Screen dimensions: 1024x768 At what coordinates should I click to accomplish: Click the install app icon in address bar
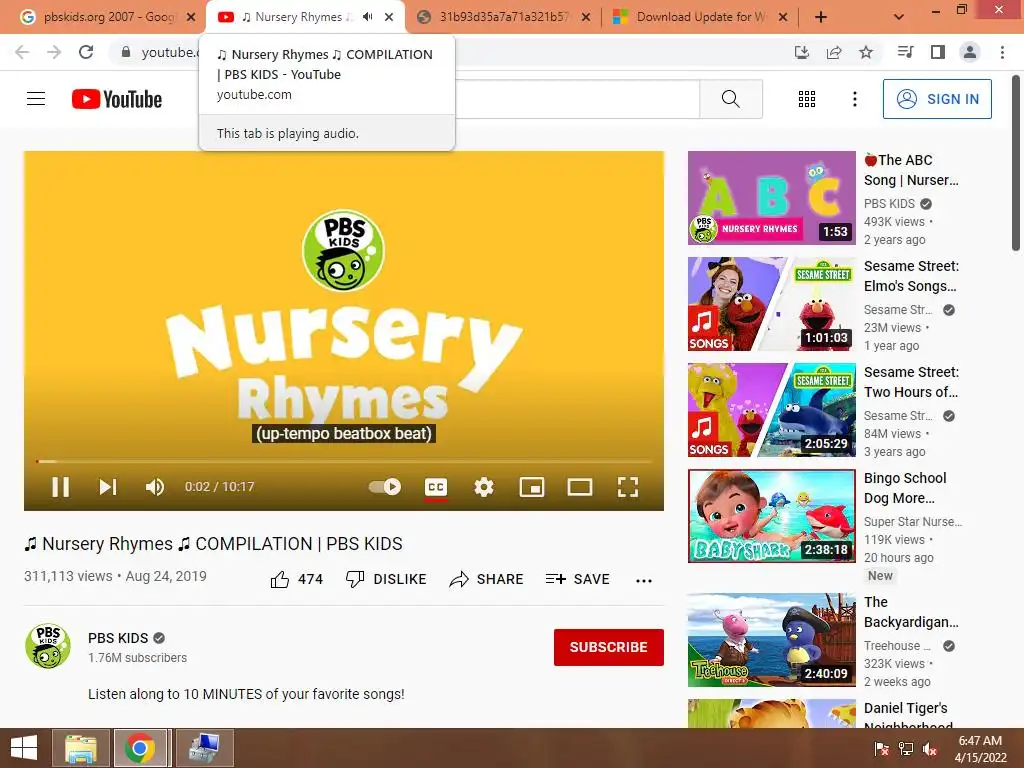point(801,52)
